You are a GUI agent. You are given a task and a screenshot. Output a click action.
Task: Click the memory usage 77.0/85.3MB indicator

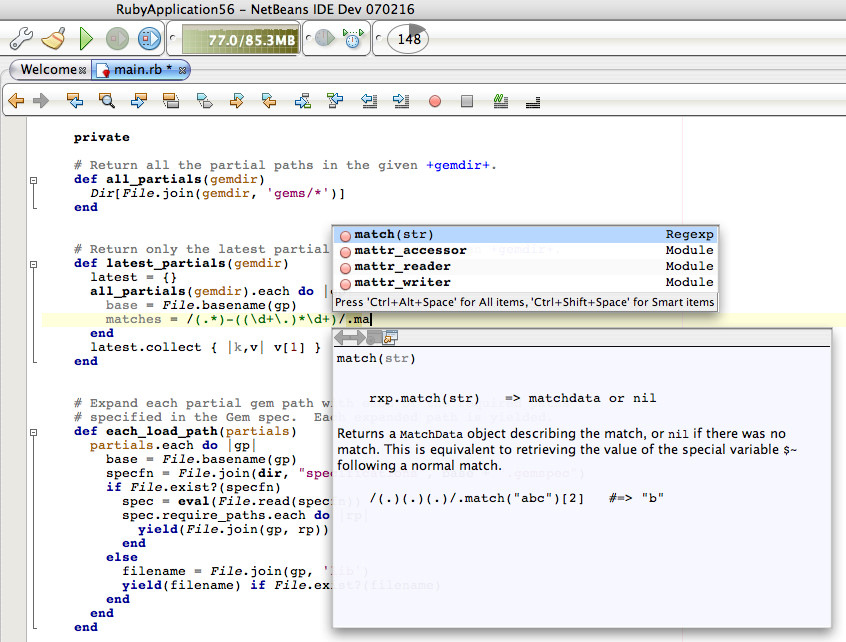(240, 39)
